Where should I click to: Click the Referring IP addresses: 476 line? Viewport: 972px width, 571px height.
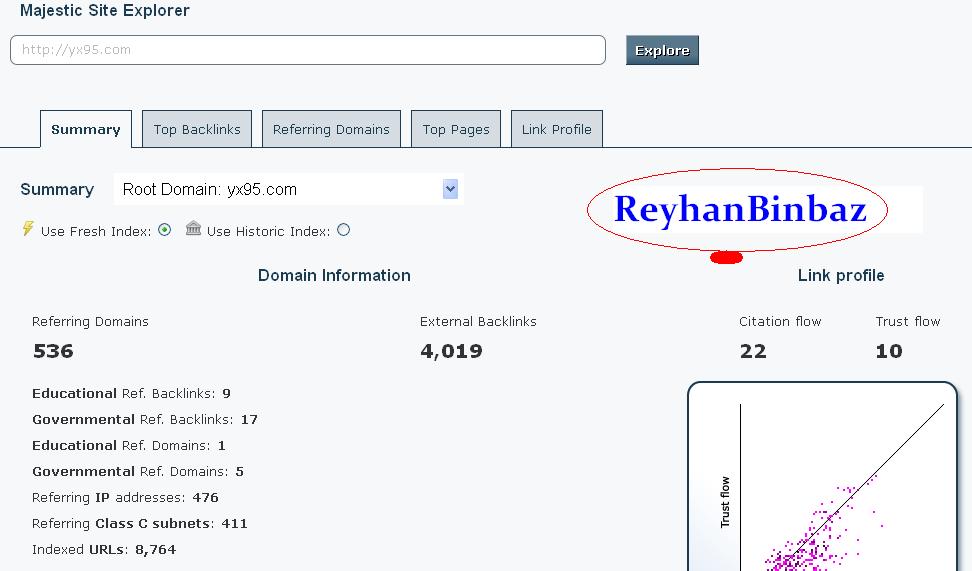pyautogui.click(x=125, y=497)
